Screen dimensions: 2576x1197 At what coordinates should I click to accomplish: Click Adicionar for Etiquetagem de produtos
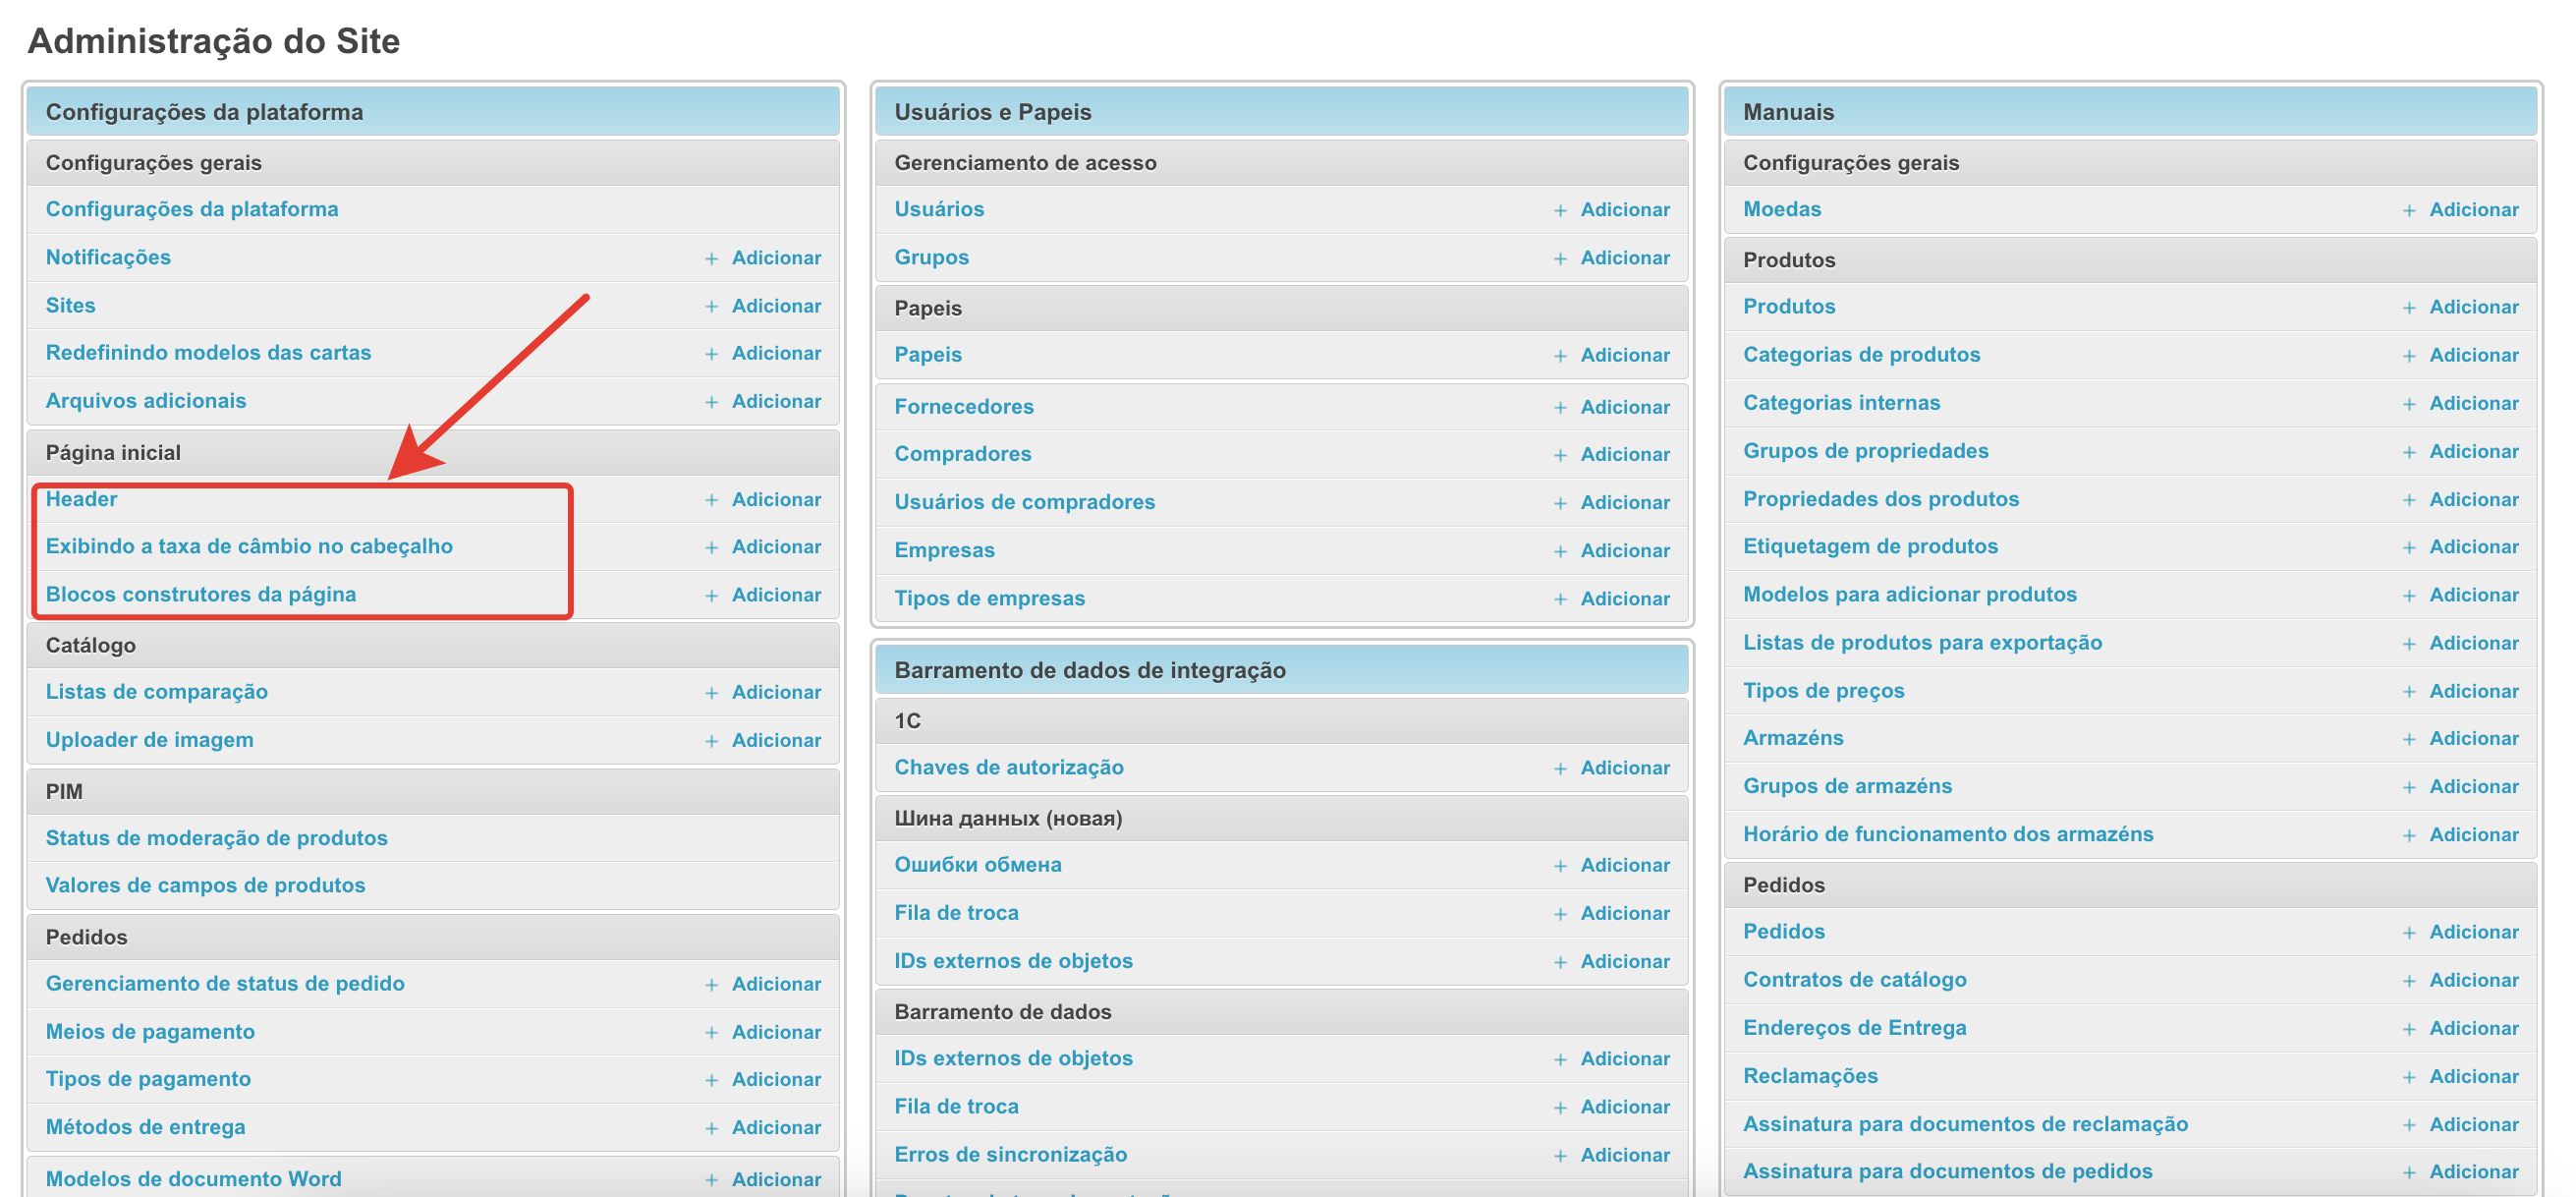(x=2473, y=546)
